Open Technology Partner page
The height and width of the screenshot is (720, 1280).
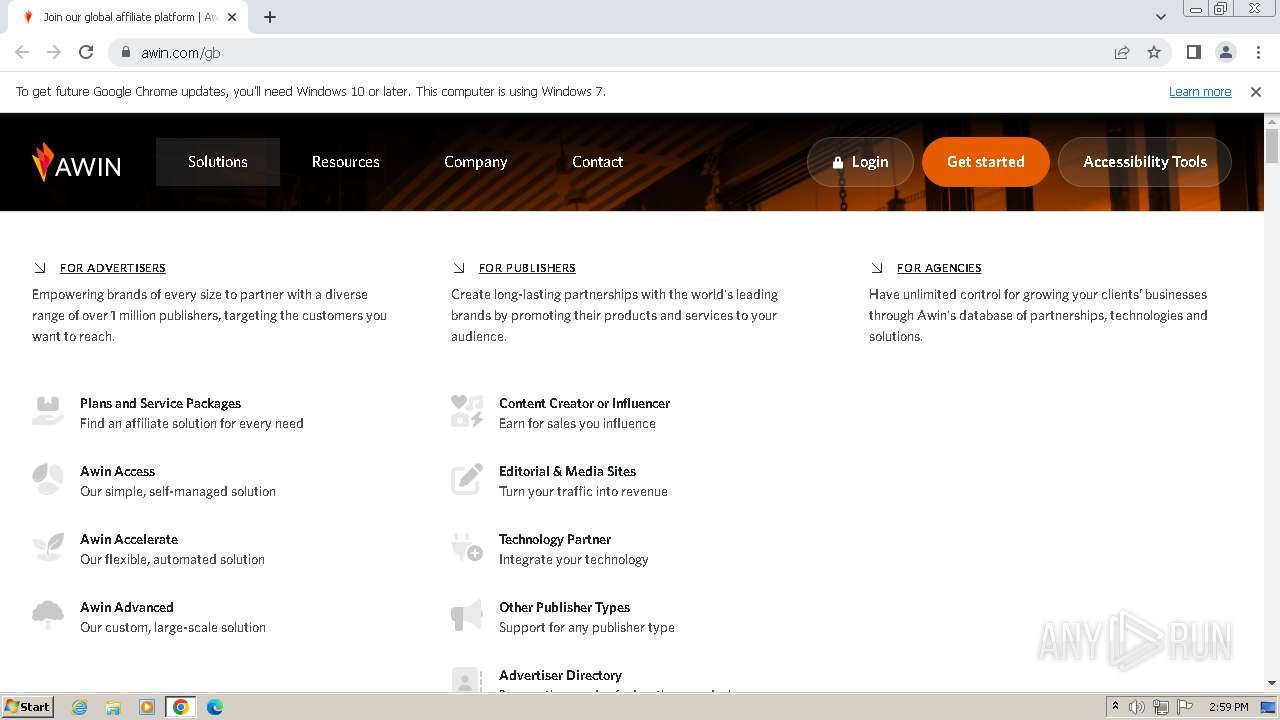coord(555,539)
